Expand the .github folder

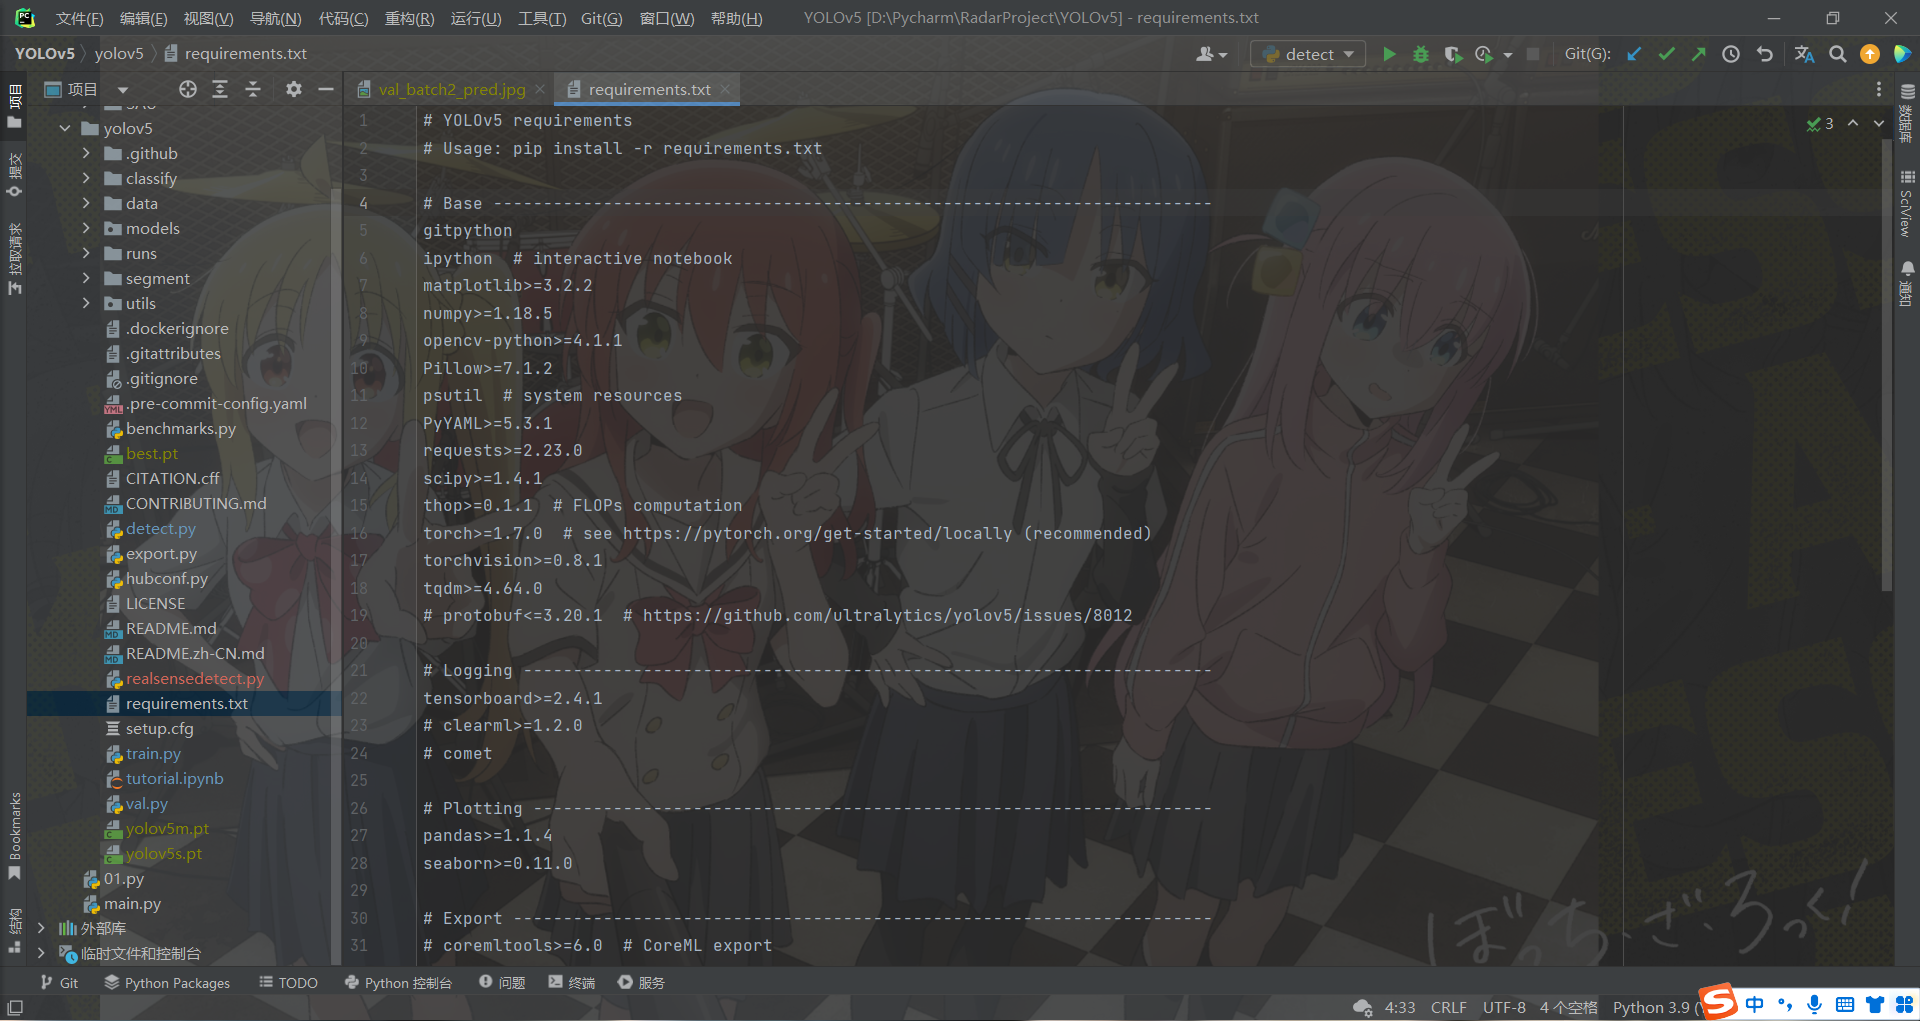coord(86,153)
